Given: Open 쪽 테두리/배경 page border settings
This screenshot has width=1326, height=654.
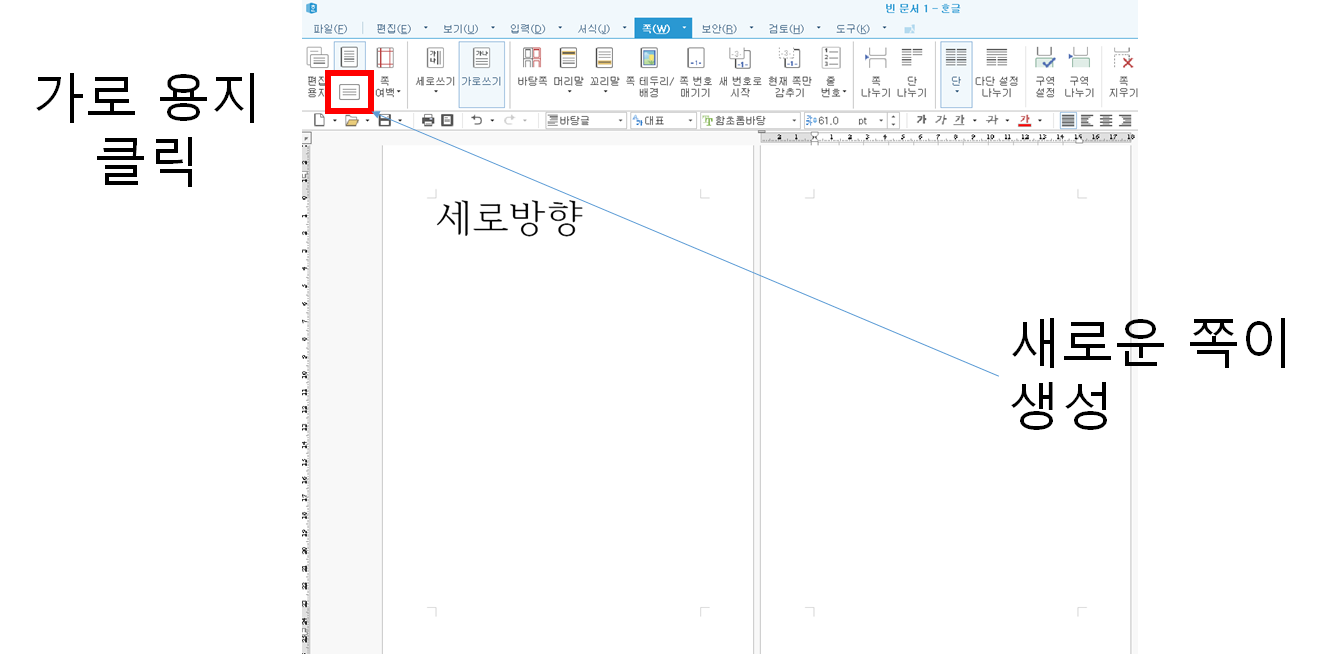Looking at the screenshot, I should tap(648, 58).
